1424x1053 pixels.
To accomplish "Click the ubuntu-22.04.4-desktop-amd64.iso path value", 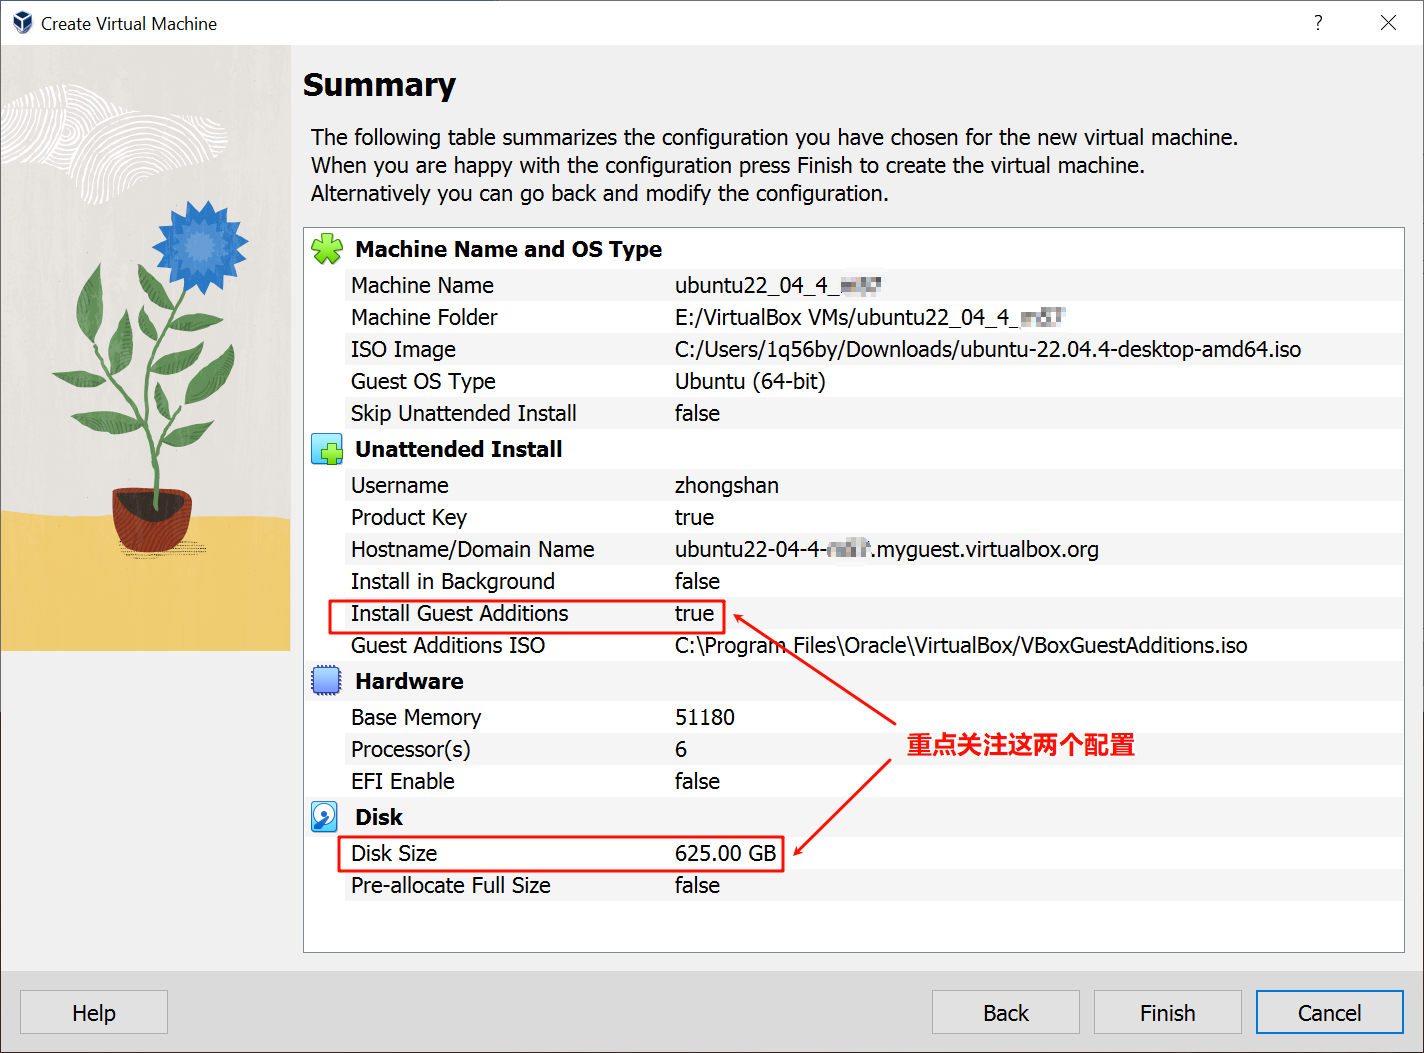I will [988, 349].
